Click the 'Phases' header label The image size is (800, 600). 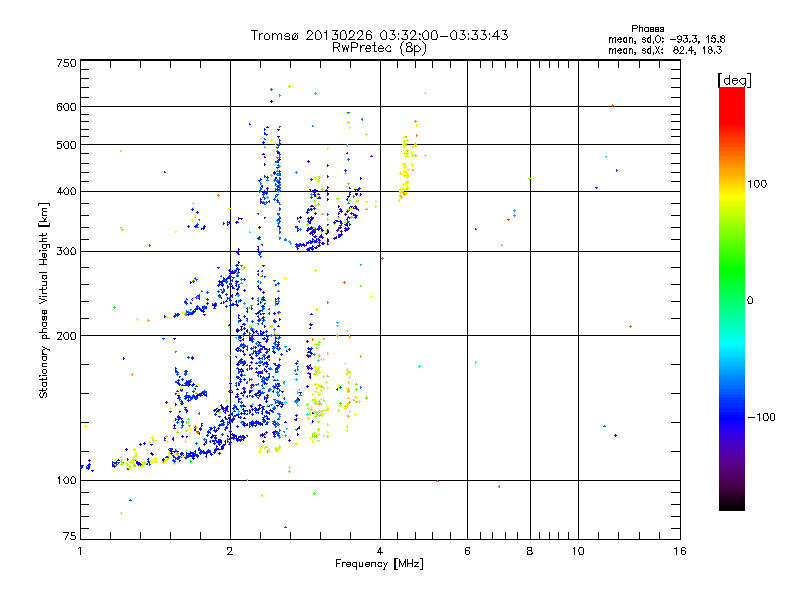pos(647,29)
